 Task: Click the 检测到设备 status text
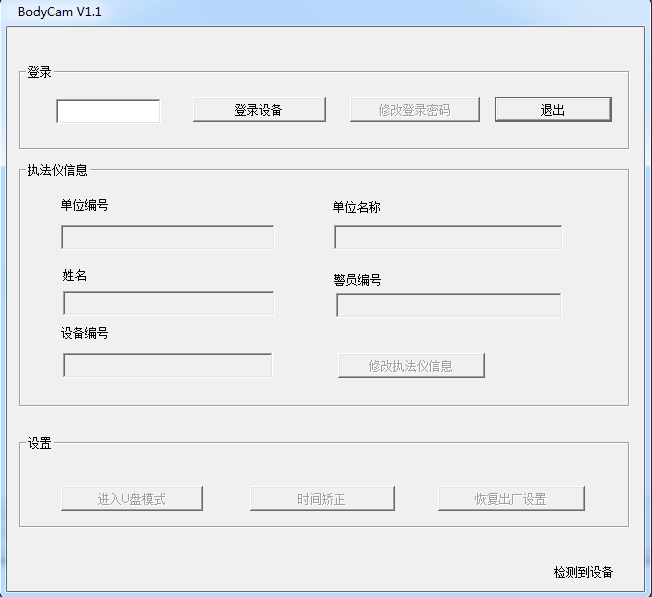coord(583,573)
